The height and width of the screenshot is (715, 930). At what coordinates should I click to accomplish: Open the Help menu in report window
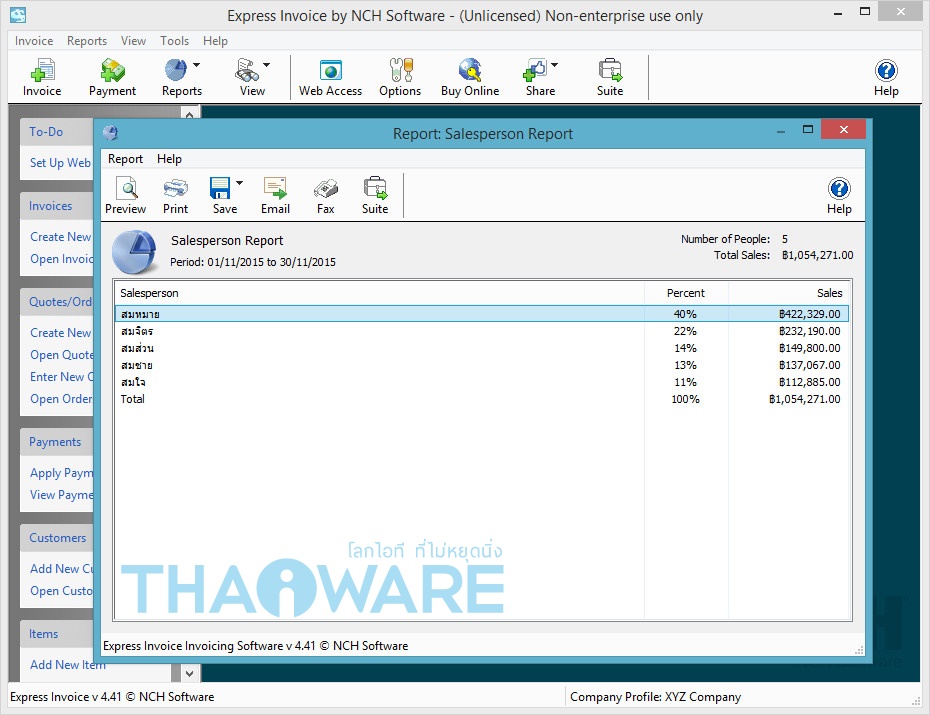click(169, 159)
